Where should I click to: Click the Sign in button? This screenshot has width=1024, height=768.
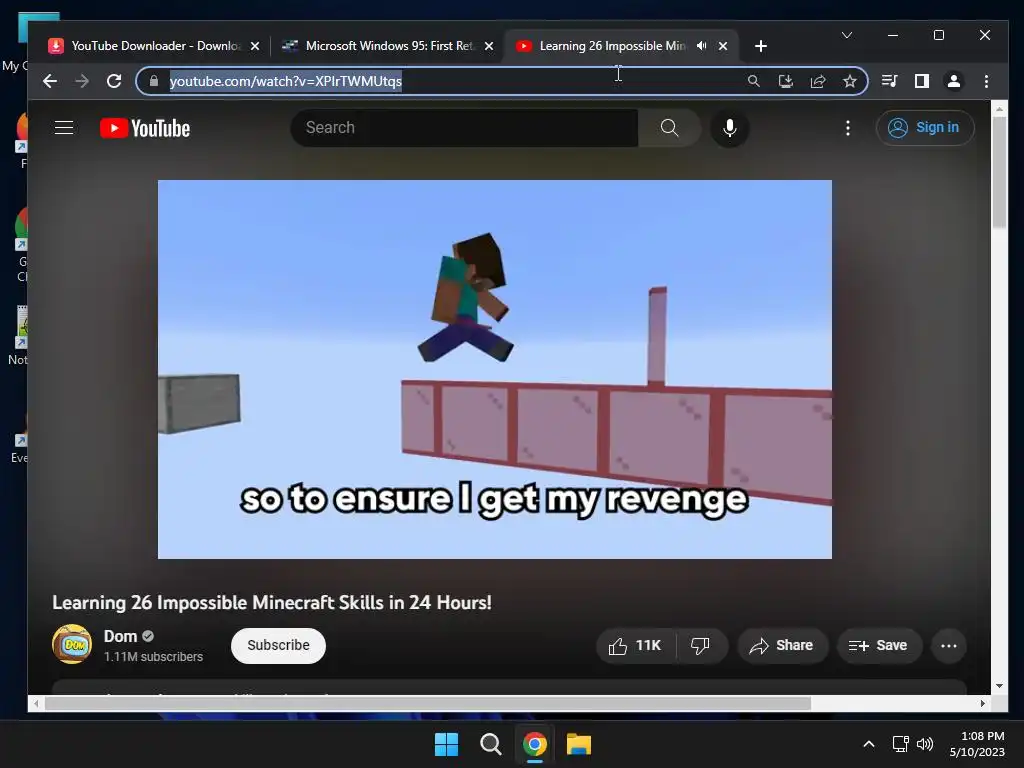[925, 128]
